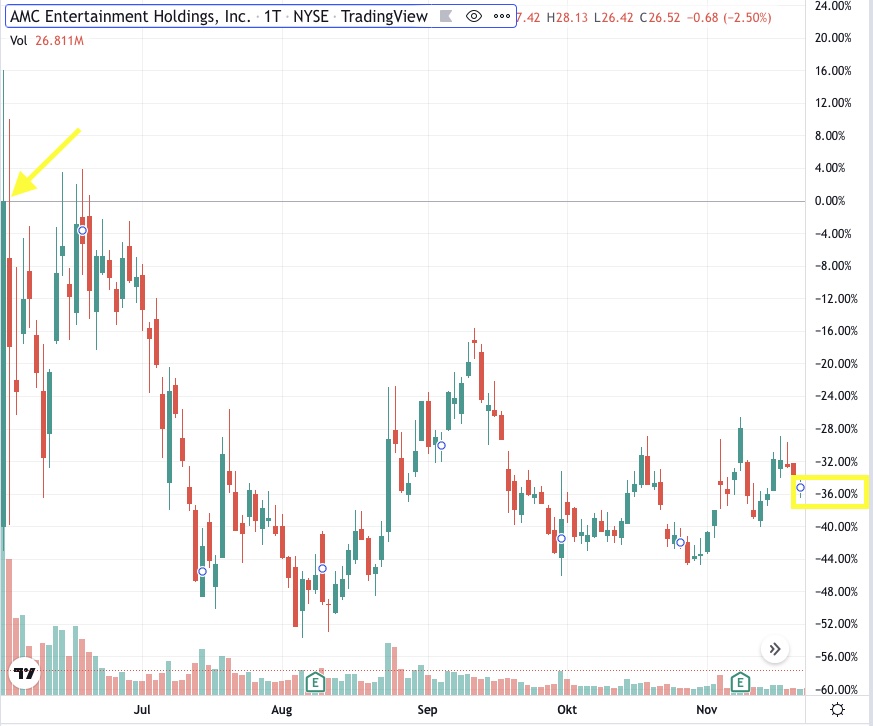873x726 pixels.
Task: Click the circle marker at September candle
Action: pyautogui.click(x=442, y=445)
